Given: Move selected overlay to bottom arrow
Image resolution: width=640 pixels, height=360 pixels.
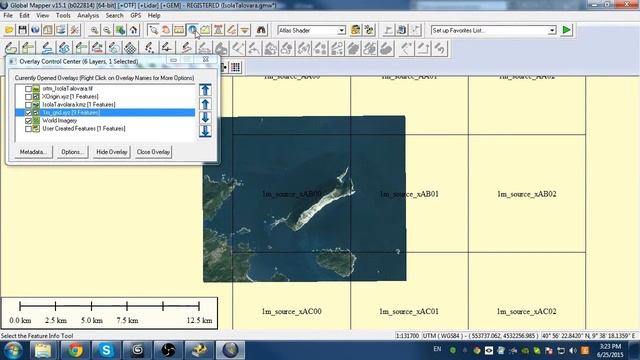Looking at the screenshot, I should (x=205, y=131).
